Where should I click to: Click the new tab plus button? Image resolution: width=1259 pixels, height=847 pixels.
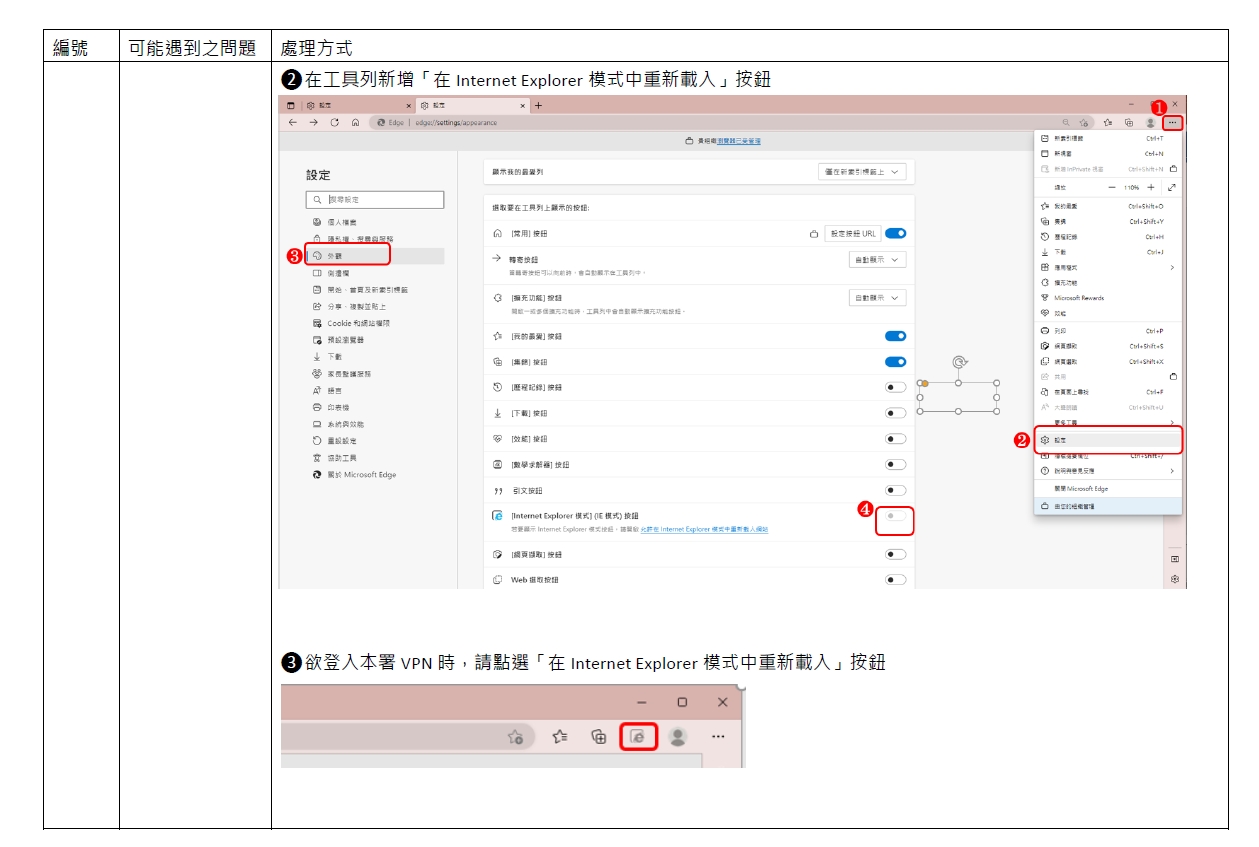pyautogui.click(x=538, y=105)
